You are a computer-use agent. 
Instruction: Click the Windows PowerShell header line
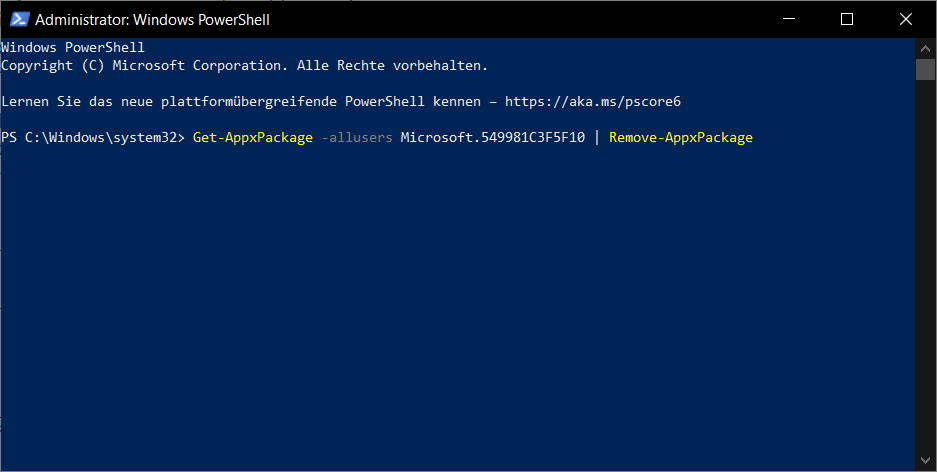tap(73, 48)
